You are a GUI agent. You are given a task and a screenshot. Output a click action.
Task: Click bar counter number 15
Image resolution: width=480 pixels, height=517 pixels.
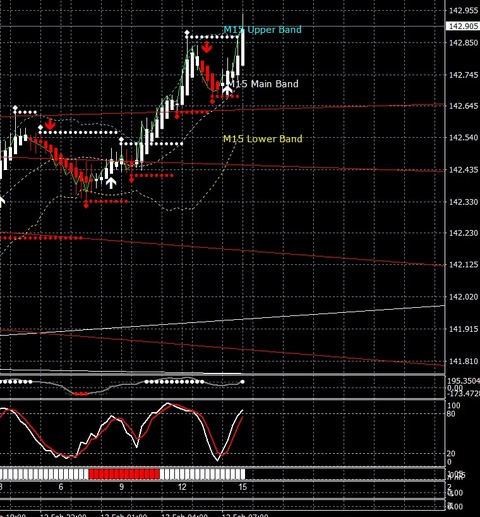(243, 487)
